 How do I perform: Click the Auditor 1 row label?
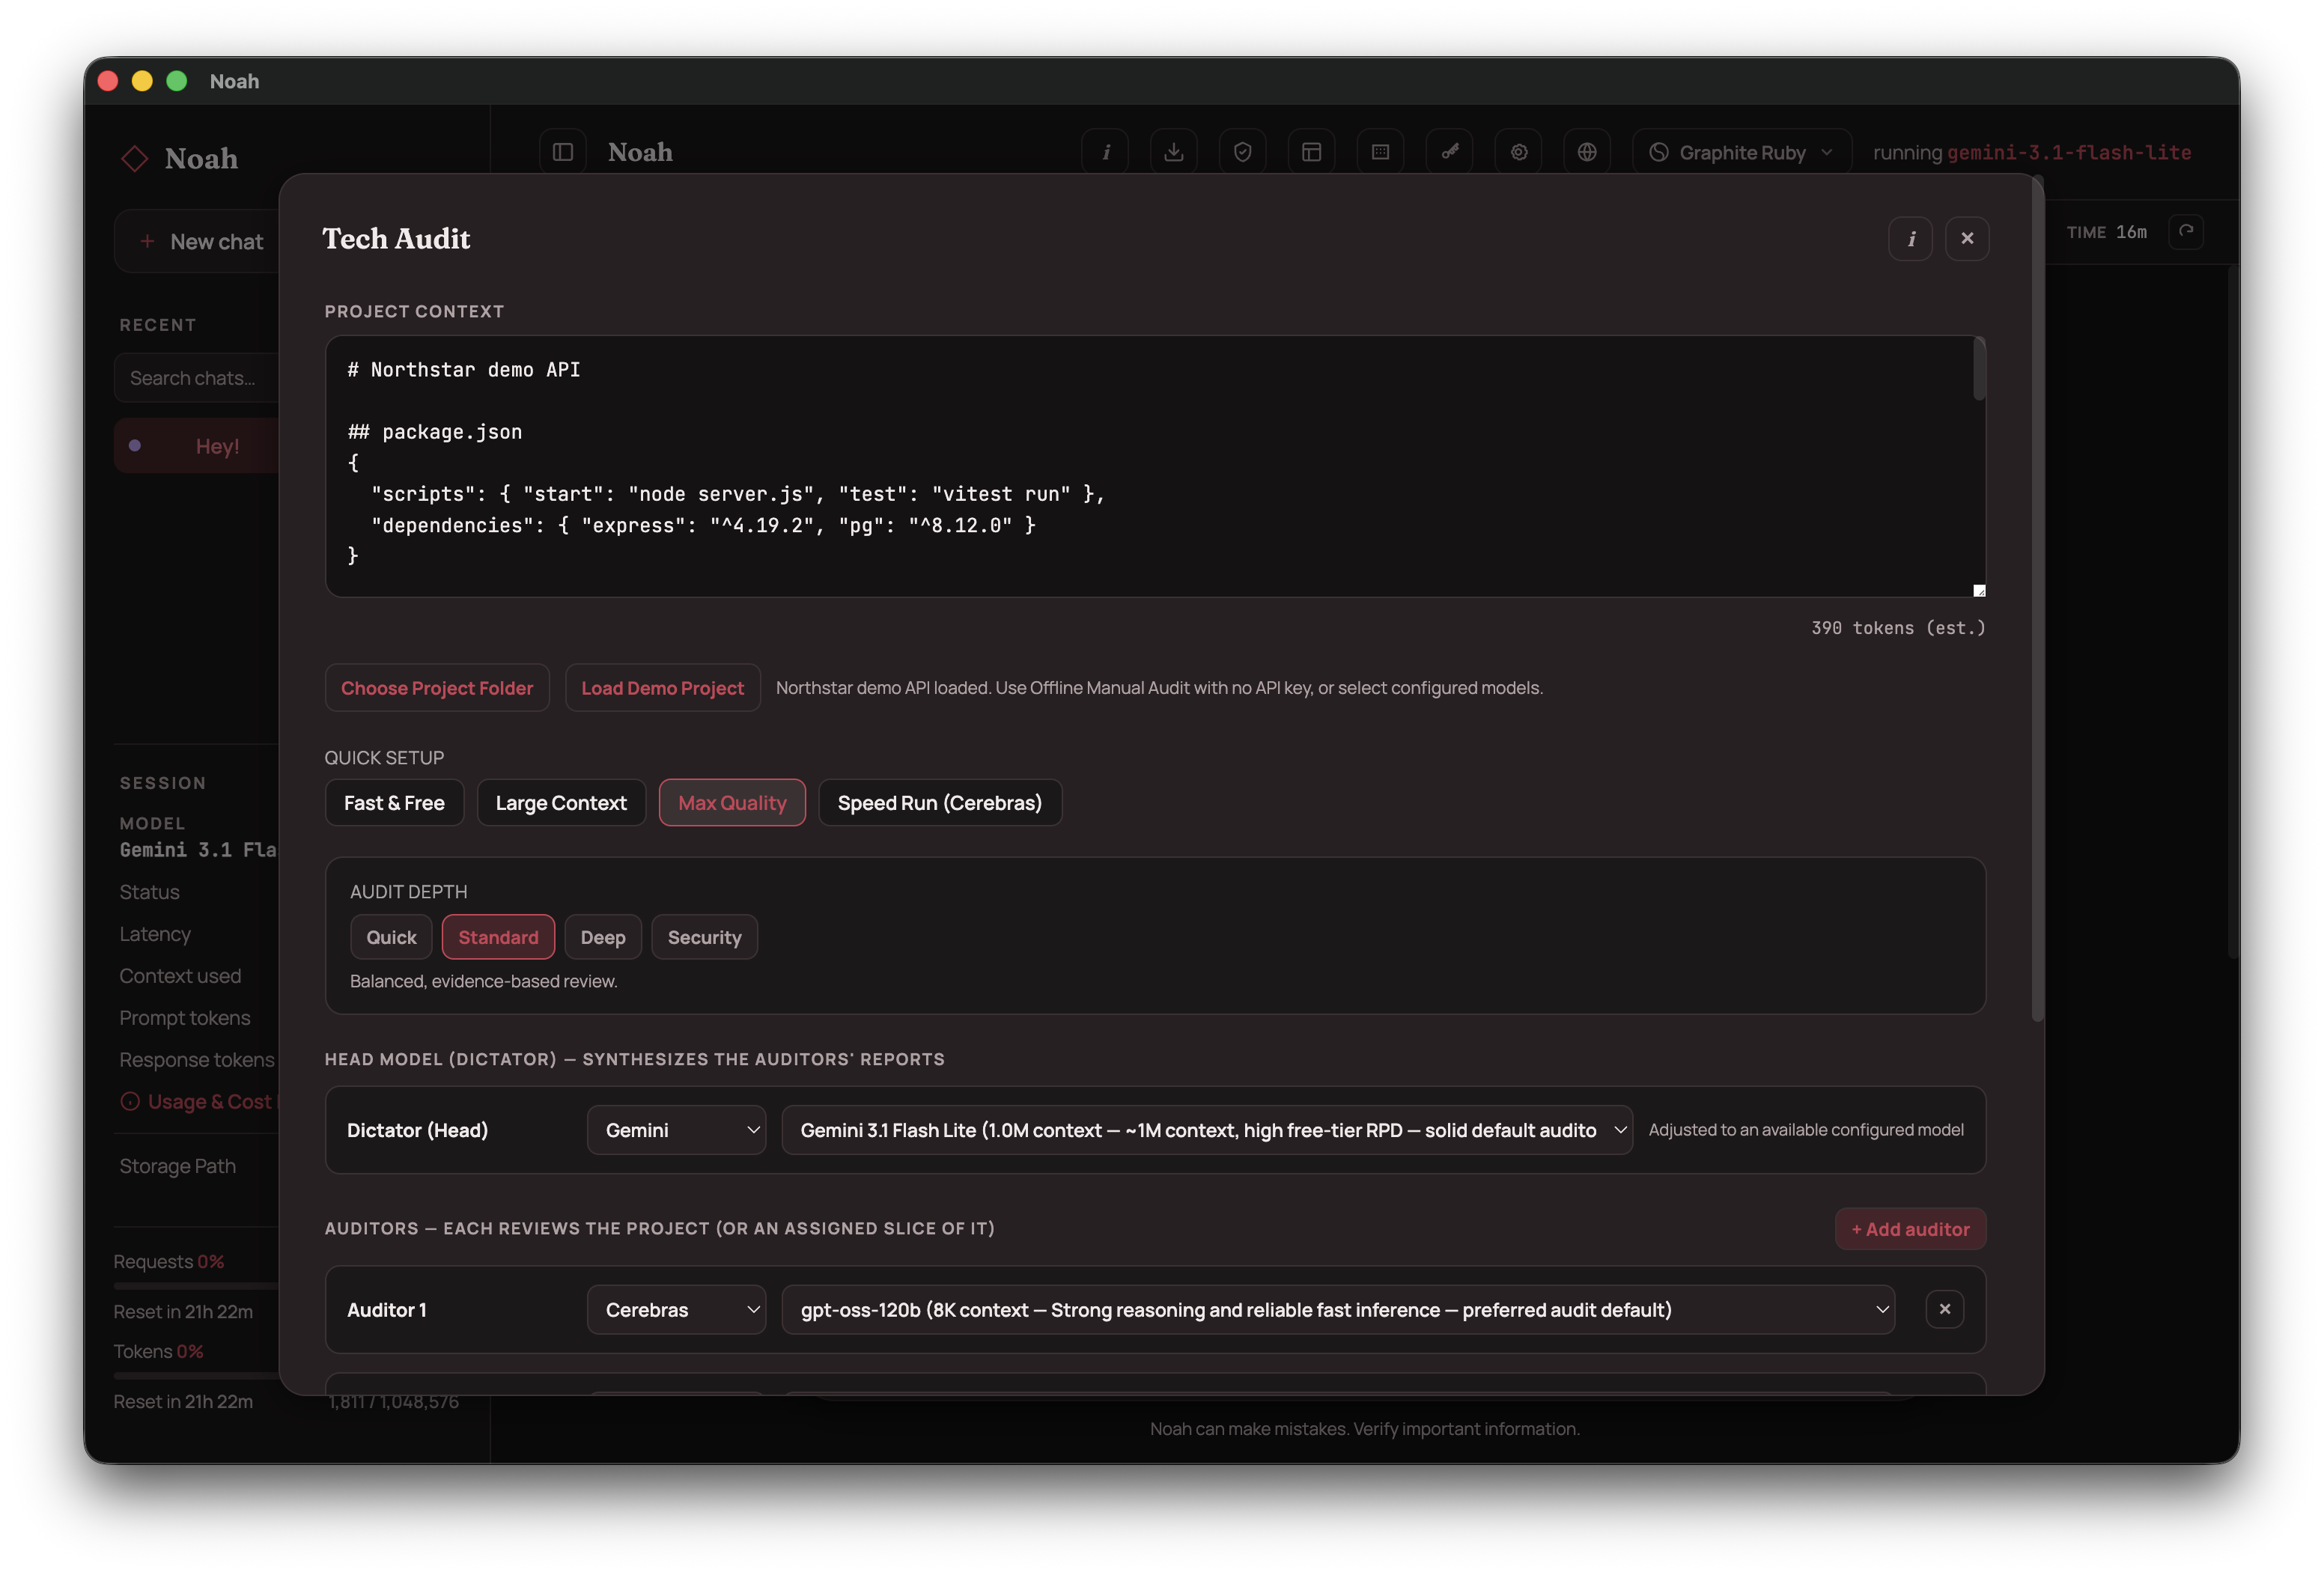386,1310
